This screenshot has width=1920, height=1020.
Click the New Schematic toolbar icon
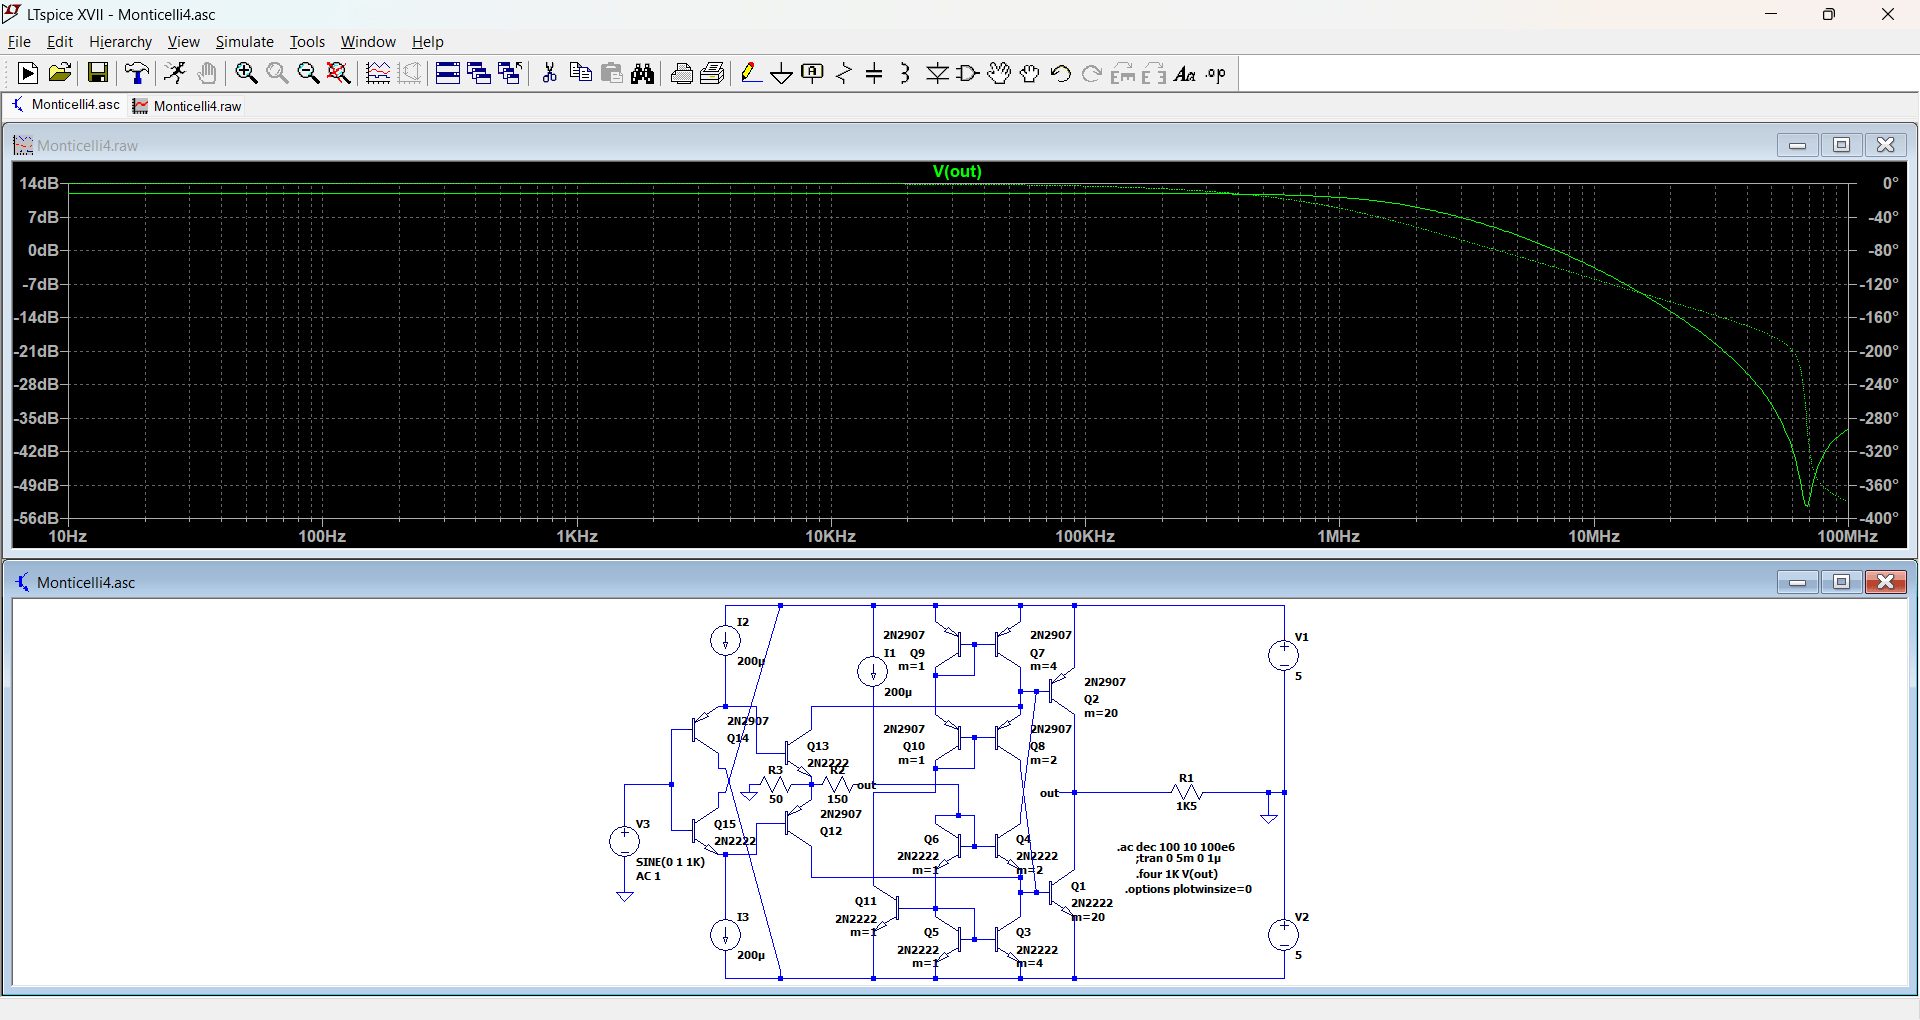tap(28, 73)
